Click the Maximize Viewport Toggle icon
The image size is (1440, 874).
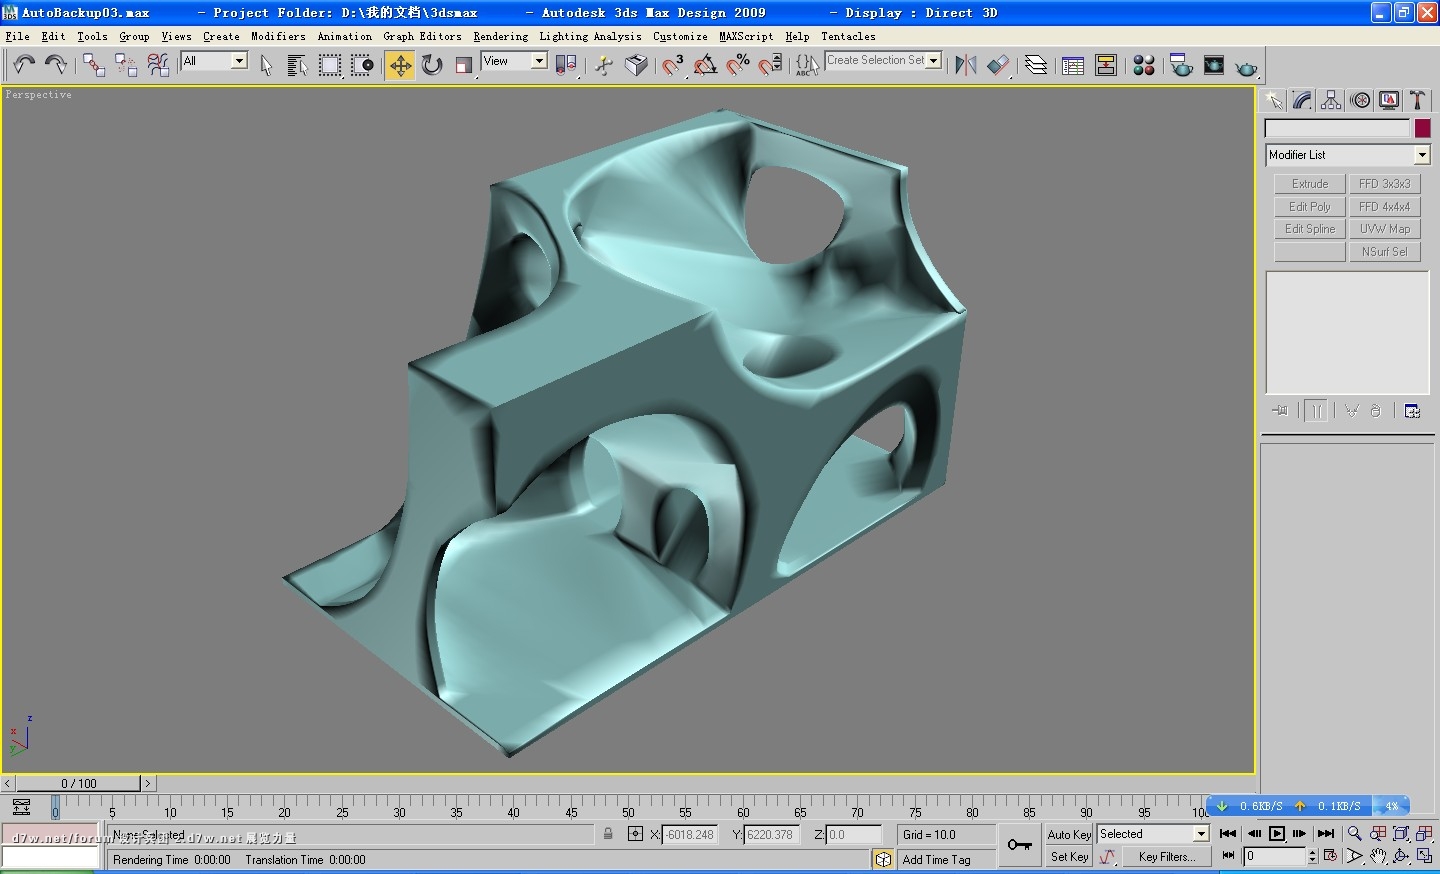(x=1425, y=856)
